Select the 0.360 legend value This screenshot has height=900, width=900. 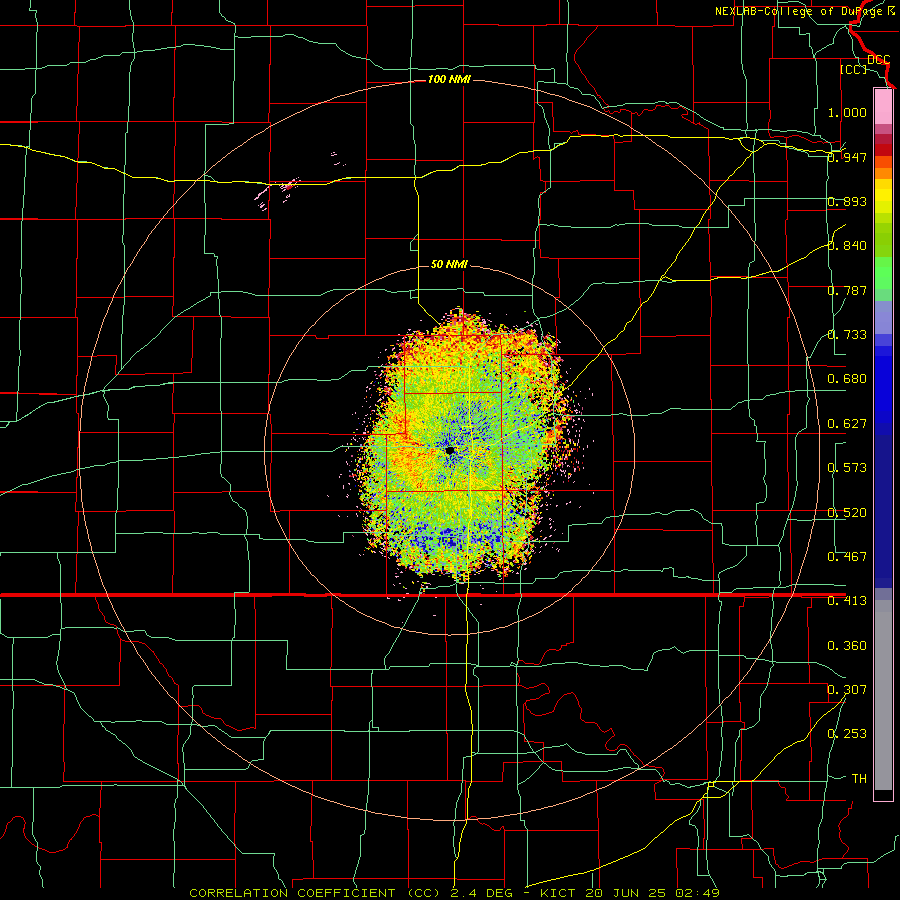[x=847, y=646]
